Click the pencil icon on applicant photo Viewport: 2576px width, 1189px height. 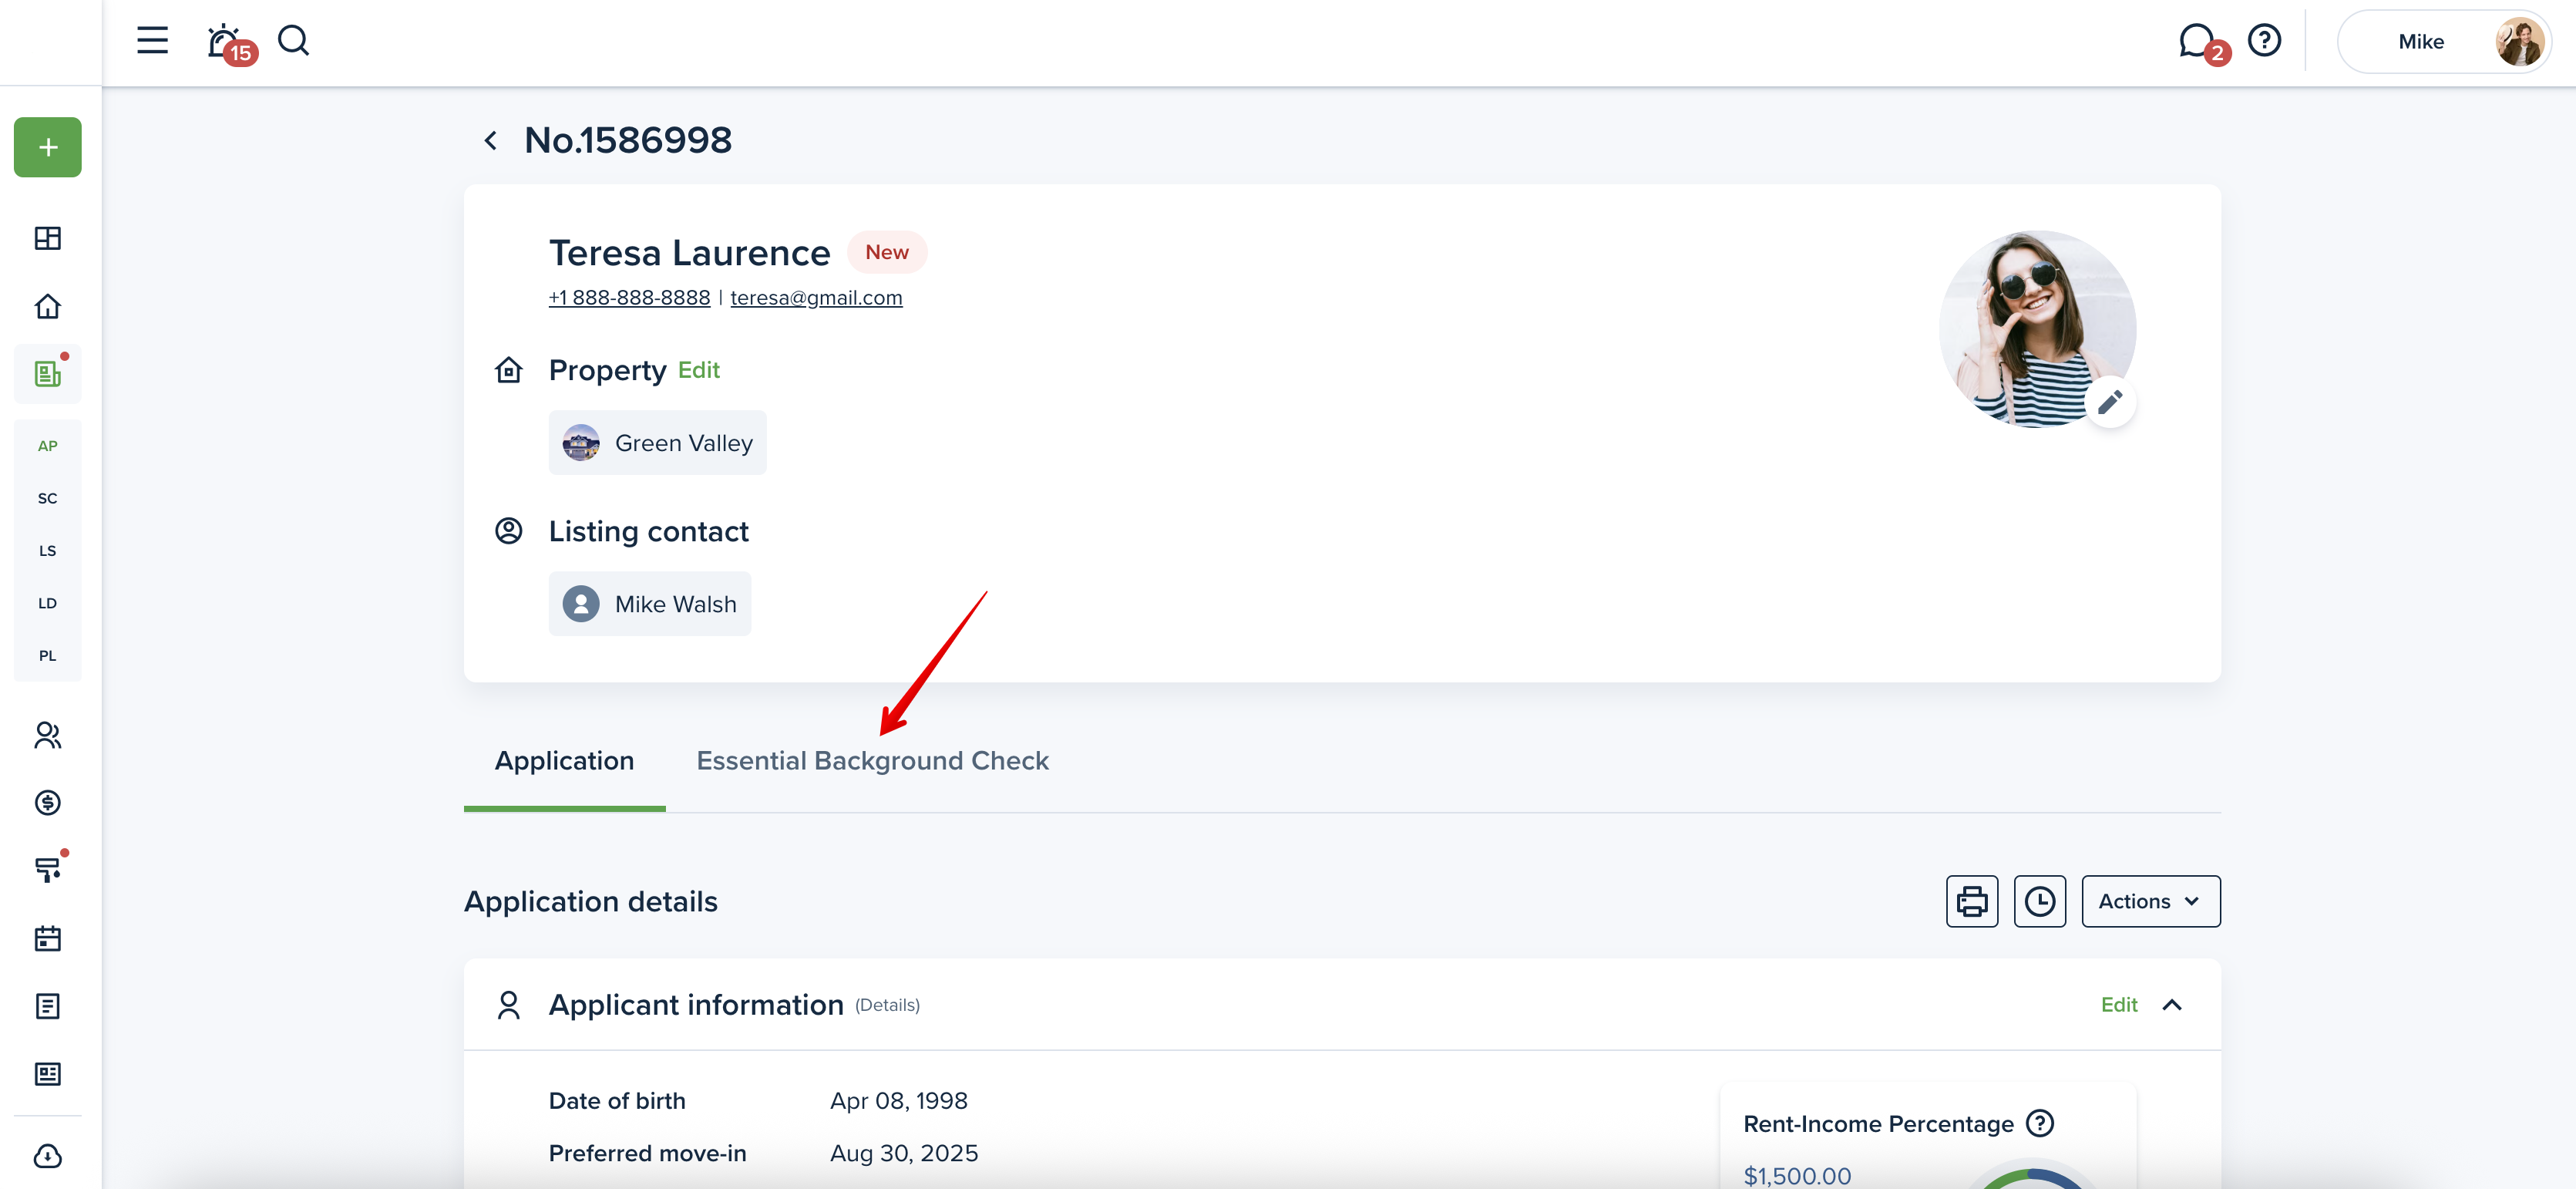pos(2110,403)
